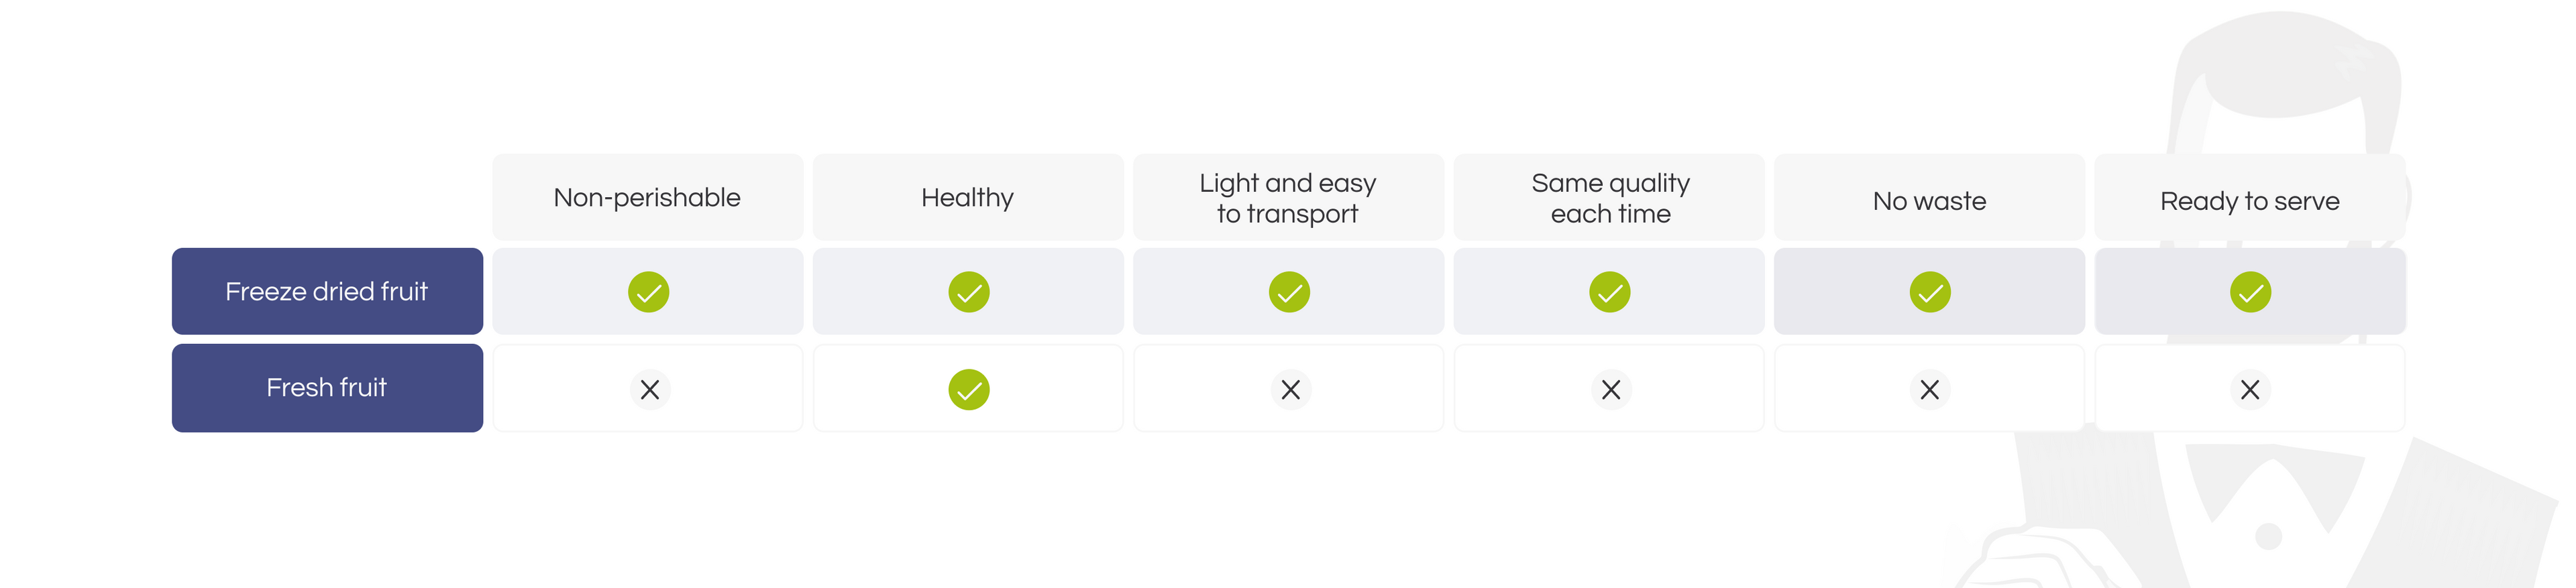
Task: Click the Non-perishable column header
Action: point(647,197)
